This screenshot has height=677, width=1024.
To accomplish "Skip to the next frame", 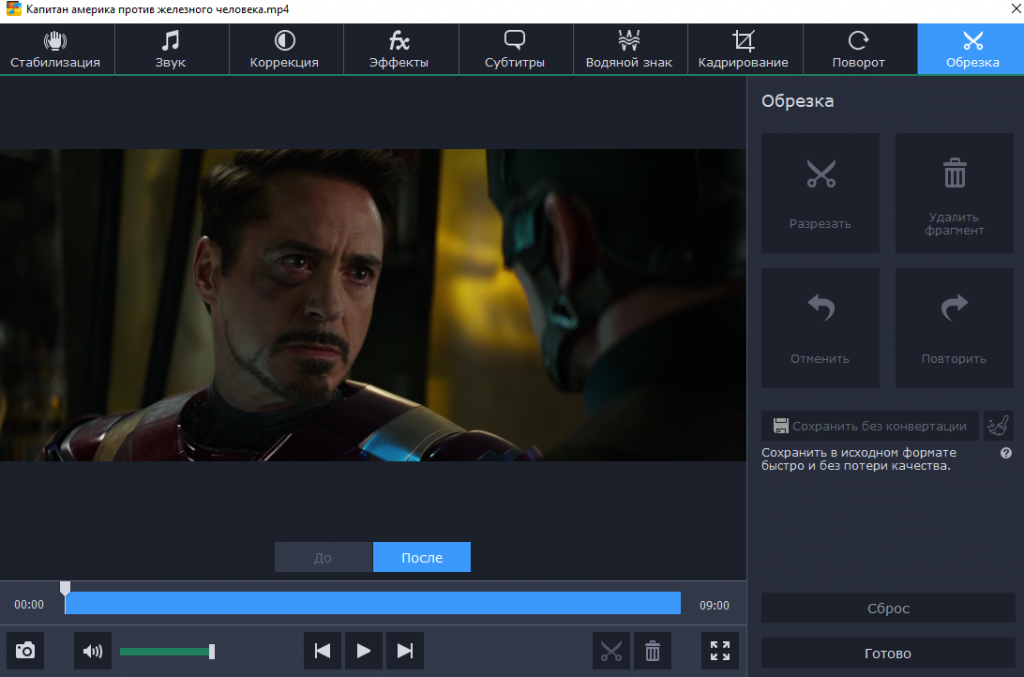I will pos(405,651).
